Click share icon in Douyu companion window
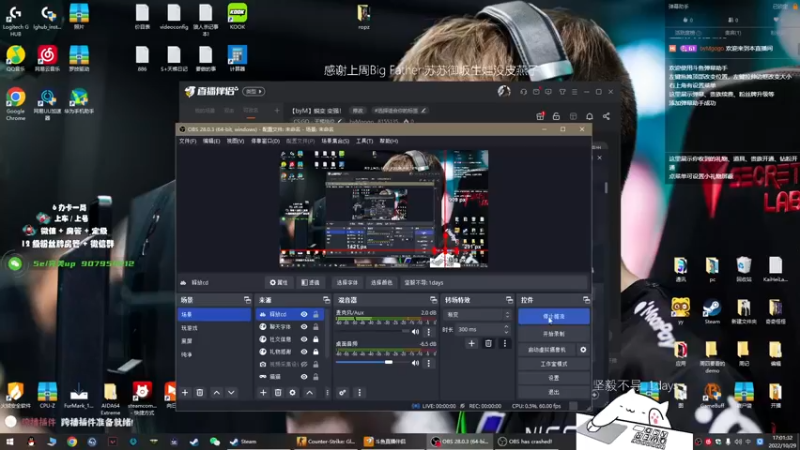The width and height of the screenshot is (800, 450). click(606, 116)
